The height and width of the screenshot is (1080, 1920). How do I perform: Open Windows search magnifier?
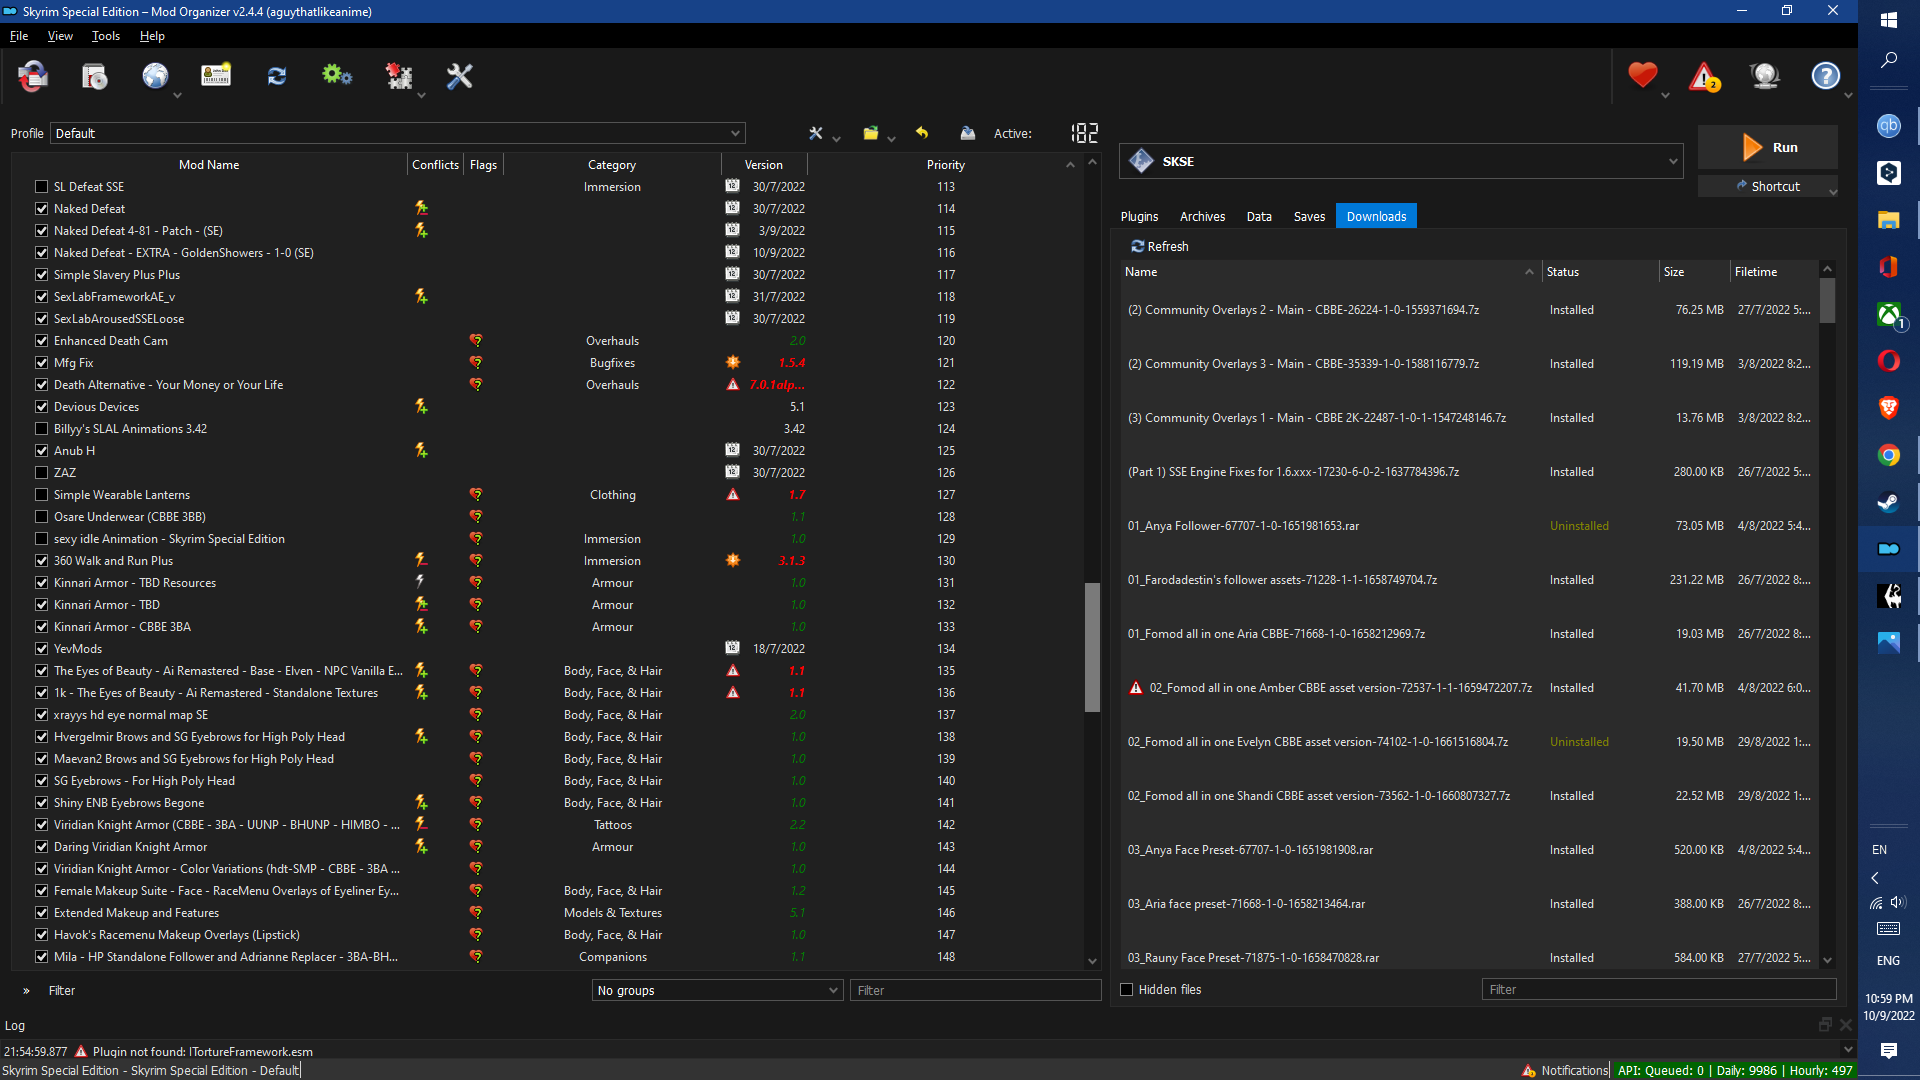click(1888, 61)
